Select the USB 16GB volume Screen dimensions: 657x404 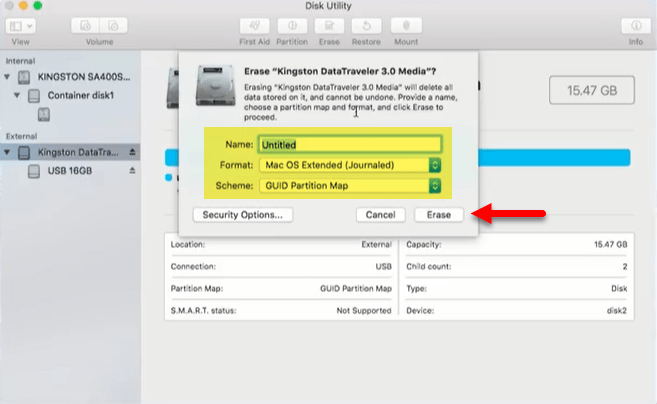coord(70,171)
